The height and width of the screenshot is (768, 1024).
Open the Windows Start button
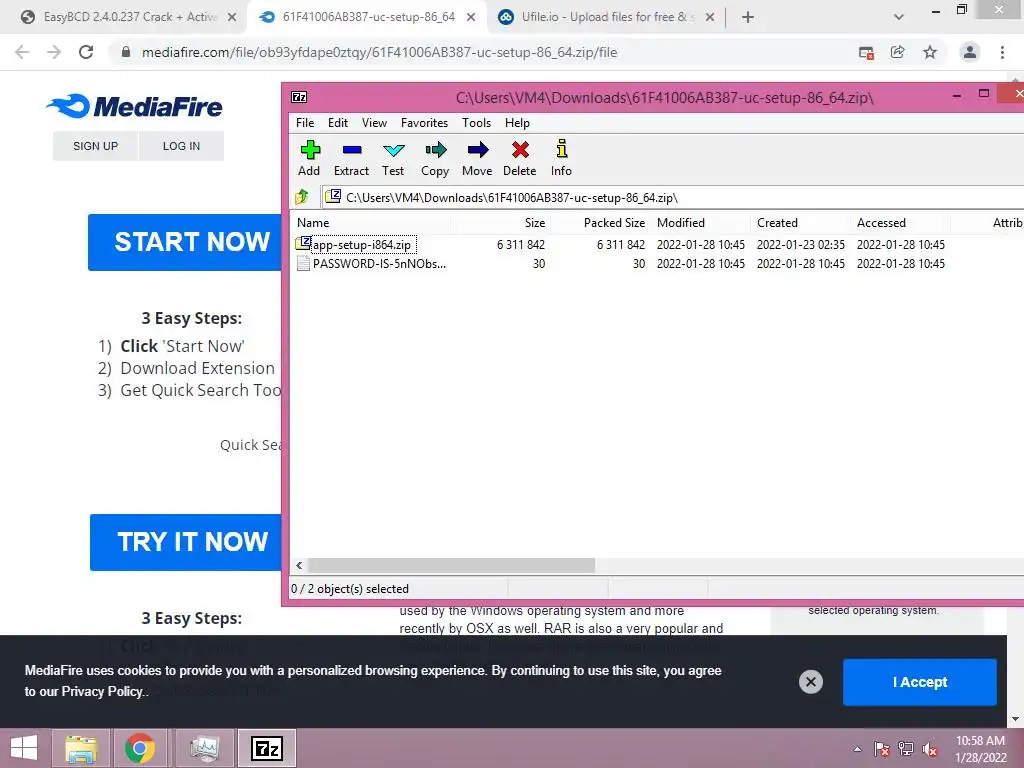click(24, 748)
